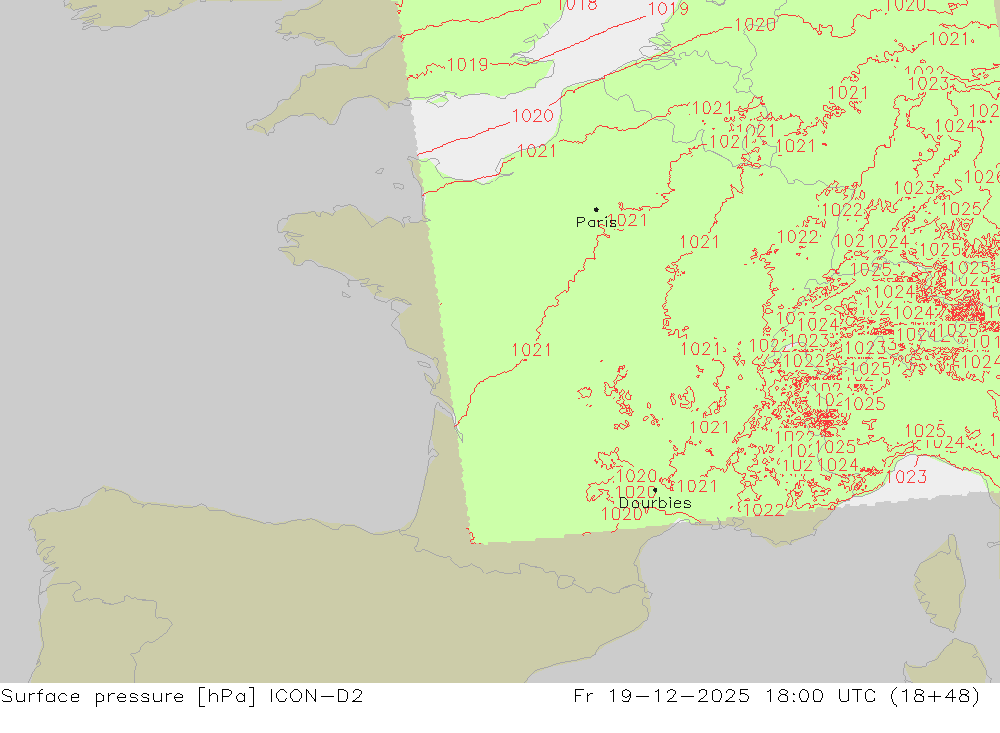Click the Dourbies place name label
The height and width of the screenshot is (733, 1000).
[655, 503]
